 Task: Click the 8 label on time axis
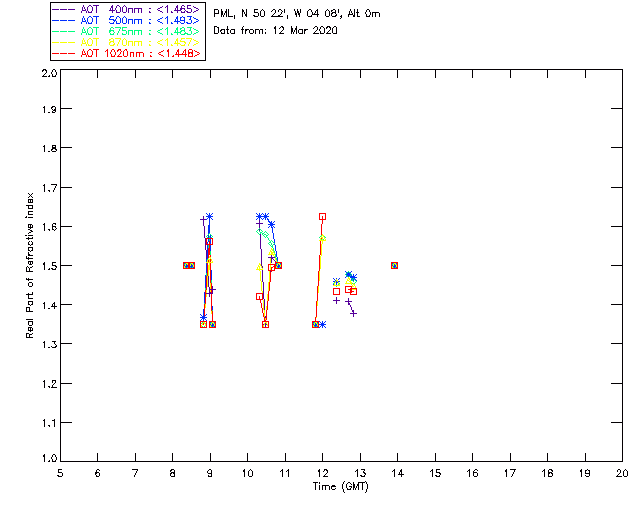coord(172,473)
